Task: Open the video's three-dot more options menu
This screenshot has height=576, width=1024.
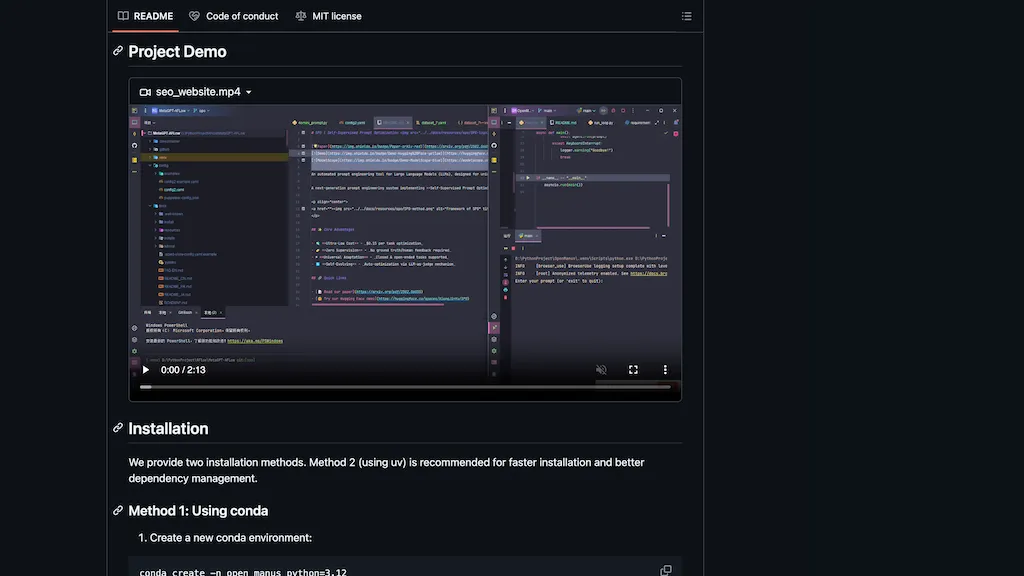Action: click(665, 369)
